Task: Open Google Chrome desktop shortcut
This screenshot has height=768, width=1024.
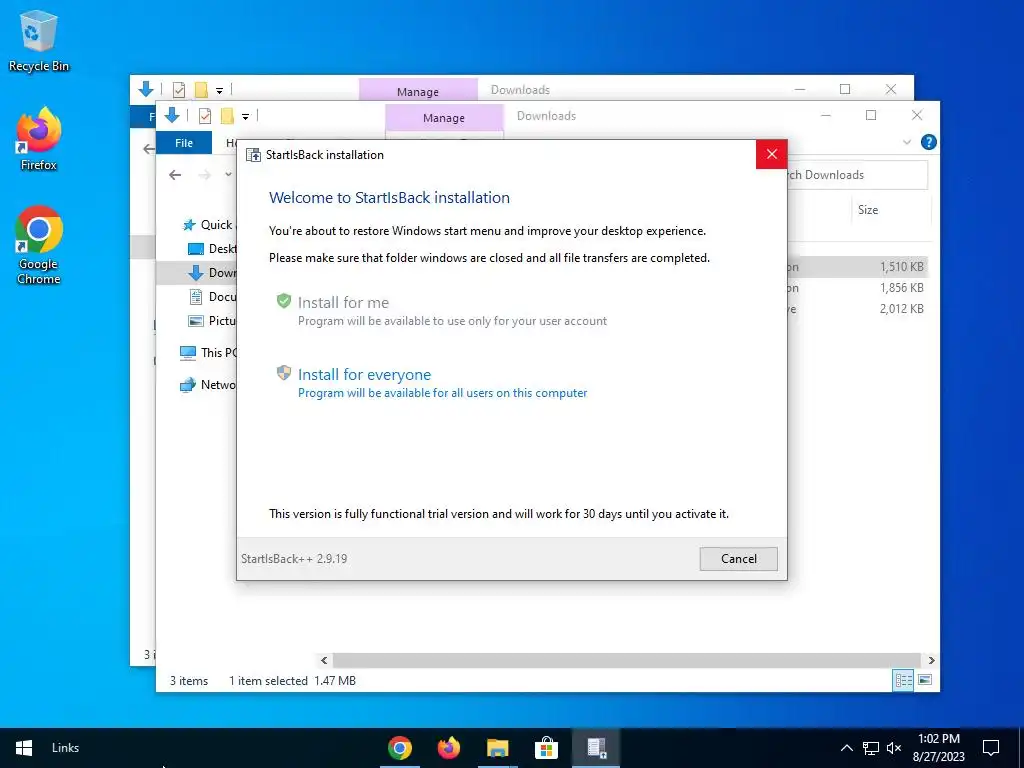Action: tap(39, 246)
